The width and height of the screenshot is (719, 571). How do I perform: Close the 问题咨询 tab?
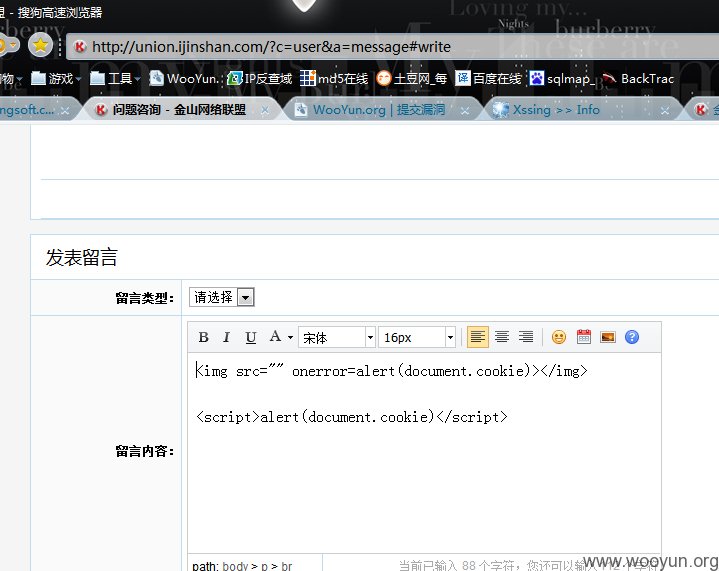point(265,110)
